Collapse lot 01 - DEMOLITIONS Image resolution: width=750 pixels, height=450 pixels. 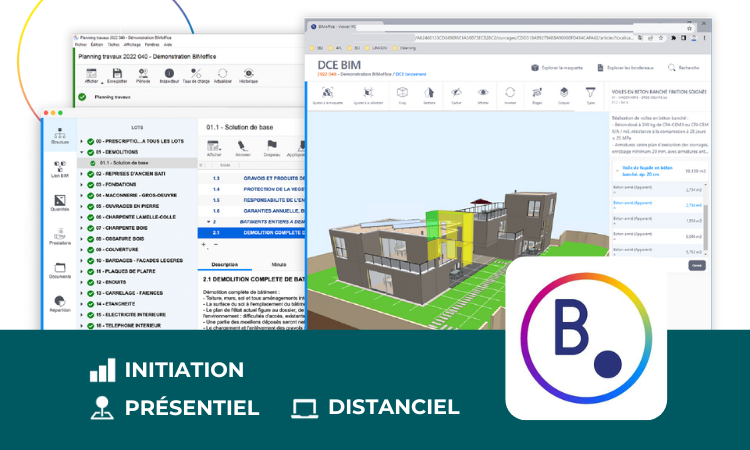point(82,152)
